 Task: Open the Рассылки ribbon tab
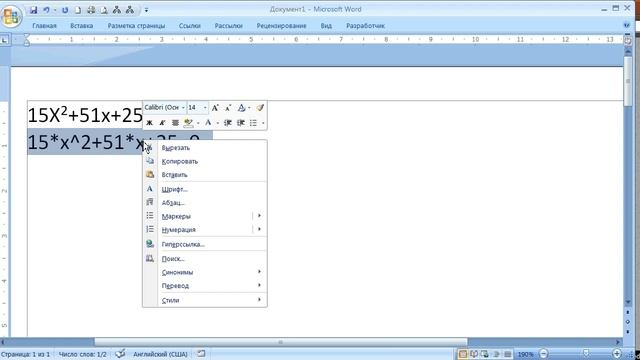point(229,26)
